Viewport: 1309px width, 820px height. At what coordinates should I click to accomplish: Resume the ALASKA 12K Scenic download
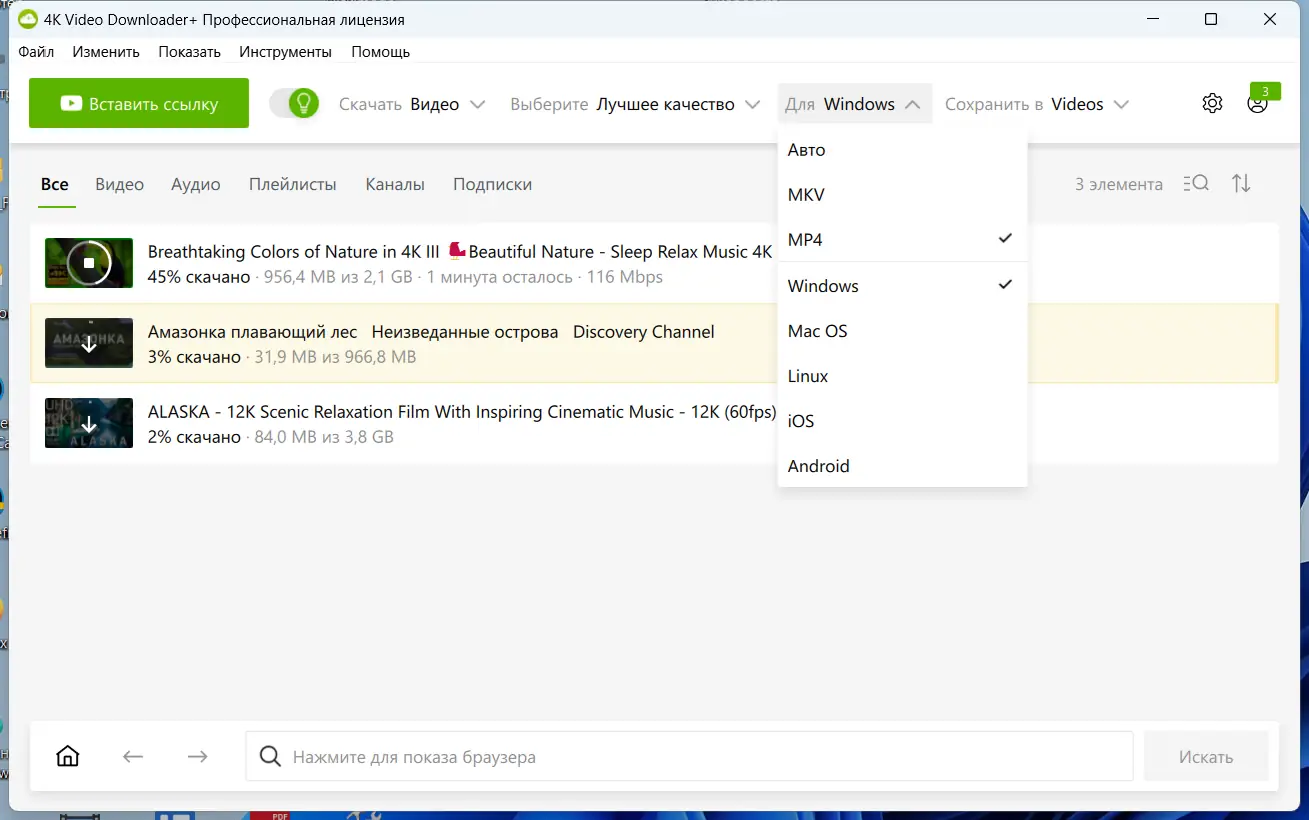click(x=89, y=423)
